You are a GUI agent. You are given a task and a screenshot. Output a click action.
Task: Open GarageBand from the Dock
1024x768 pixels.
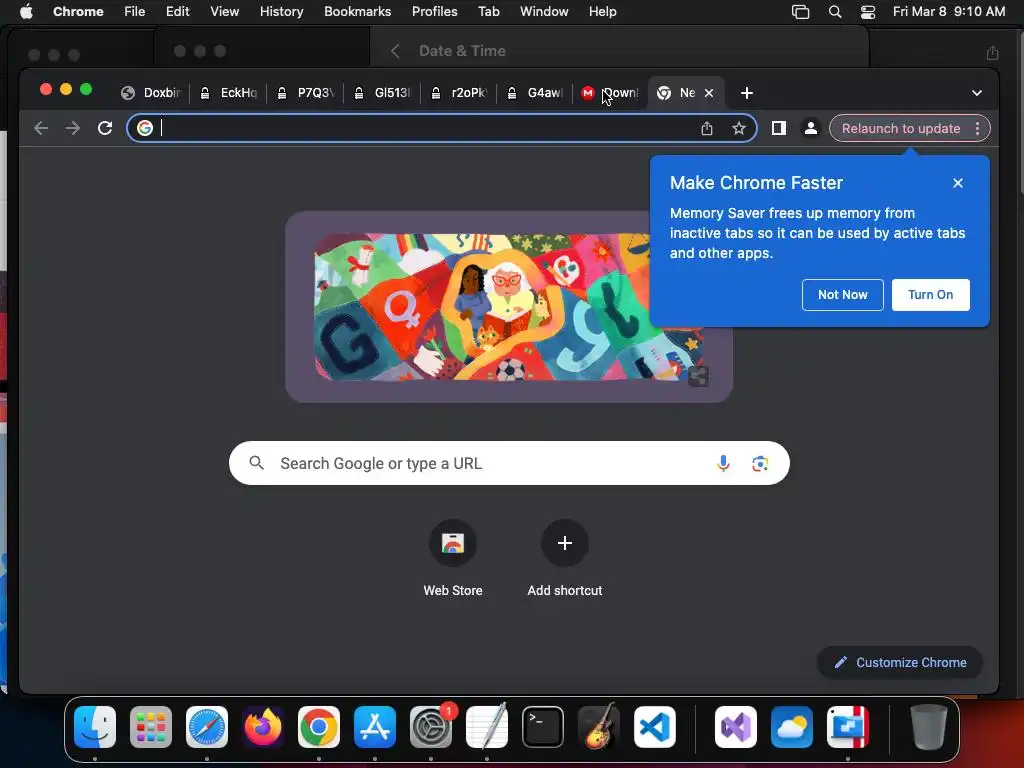pos(599,727)
